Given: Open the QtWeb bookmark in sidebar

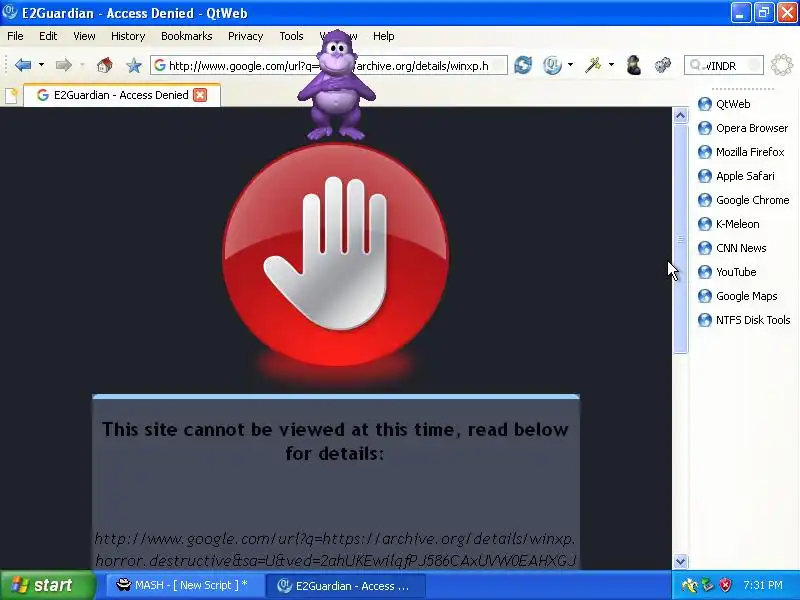Looking at the screenshot, I should point(733,104).
